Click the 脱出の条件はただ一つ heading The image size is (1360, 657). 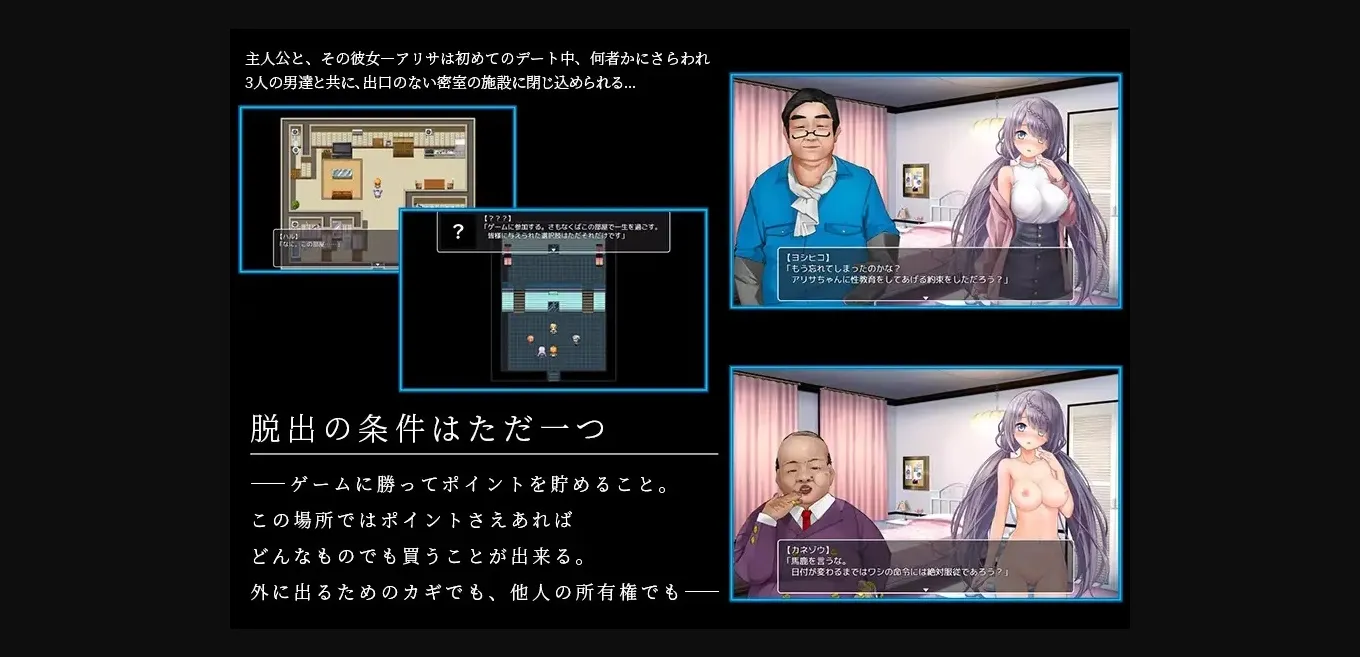click(x=428, y=430)
